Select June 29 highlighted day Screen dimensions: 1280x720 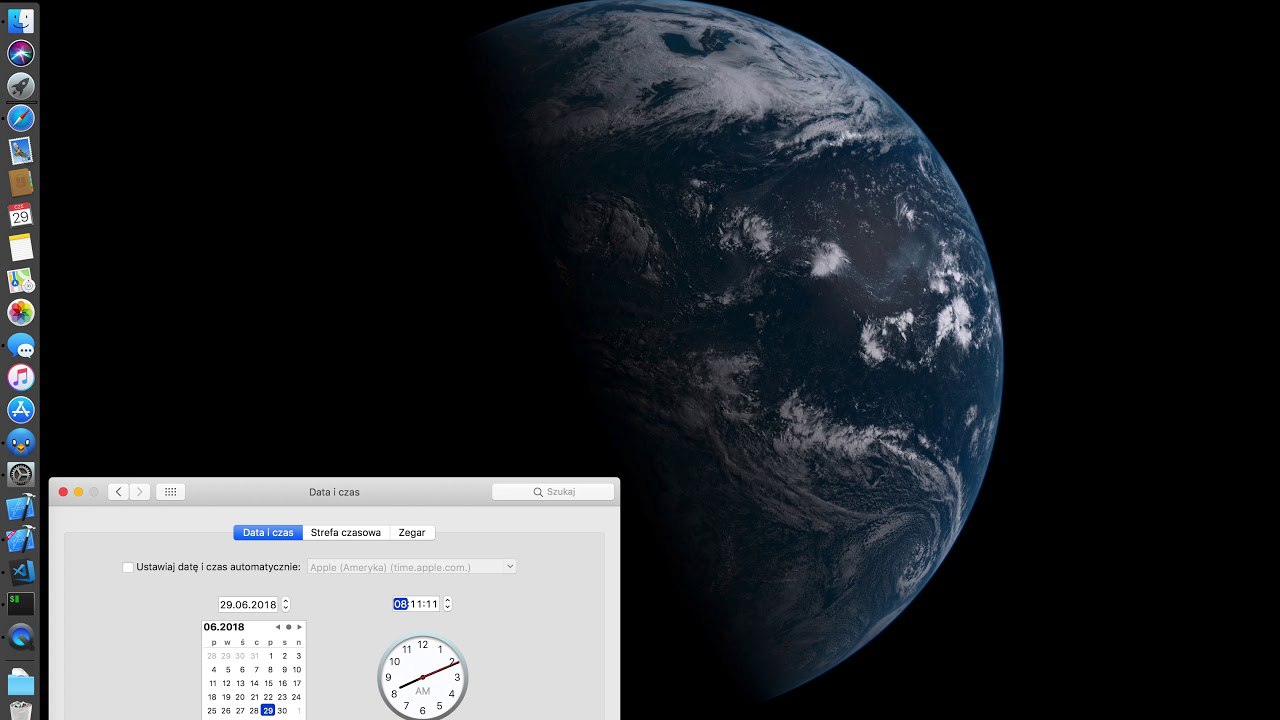tap(268, 711)
